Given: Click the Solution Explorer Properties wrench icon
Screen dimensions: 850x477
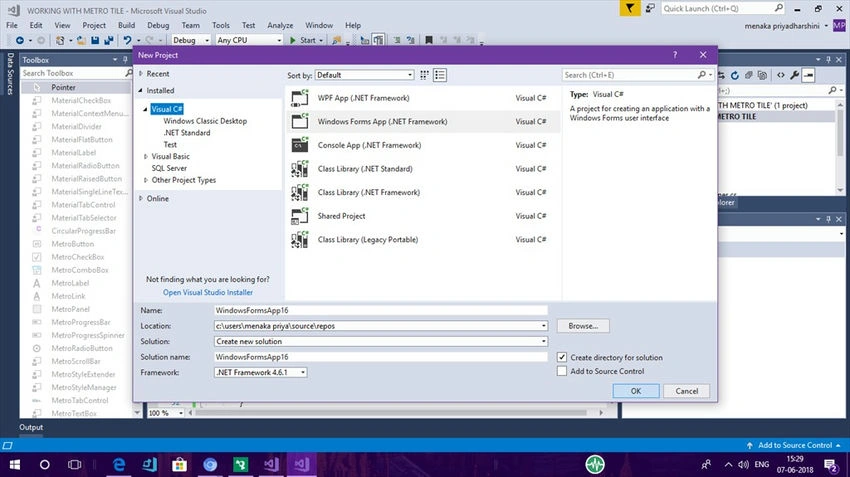Looking at the screenshot, I should click(795, 75).
